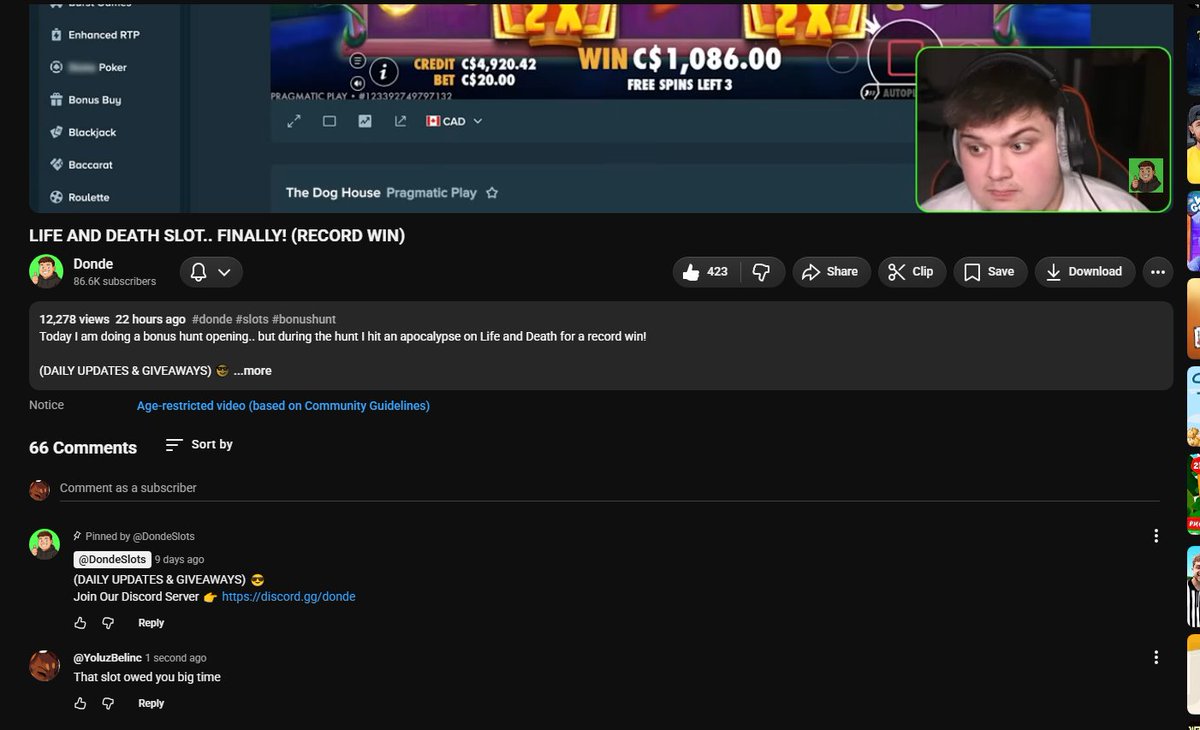Click the #slots hashtag

click(x=252, y=320)
